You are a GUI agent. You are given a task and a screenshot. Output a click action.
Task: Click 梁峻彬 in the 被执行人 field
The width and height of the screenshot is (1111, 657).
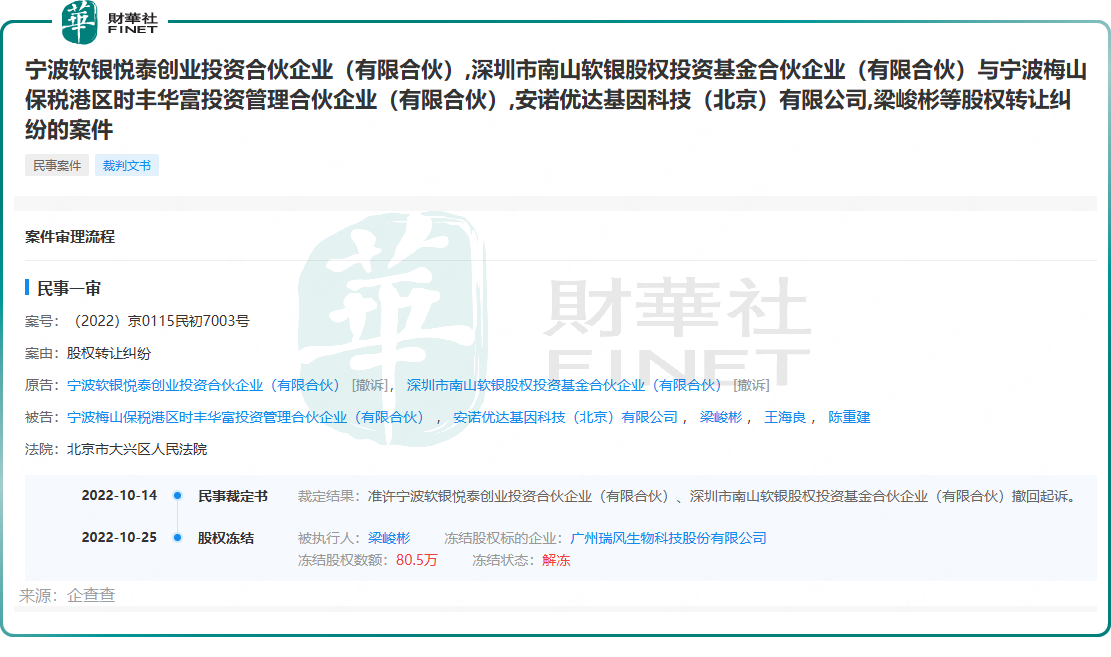(392, 537)
